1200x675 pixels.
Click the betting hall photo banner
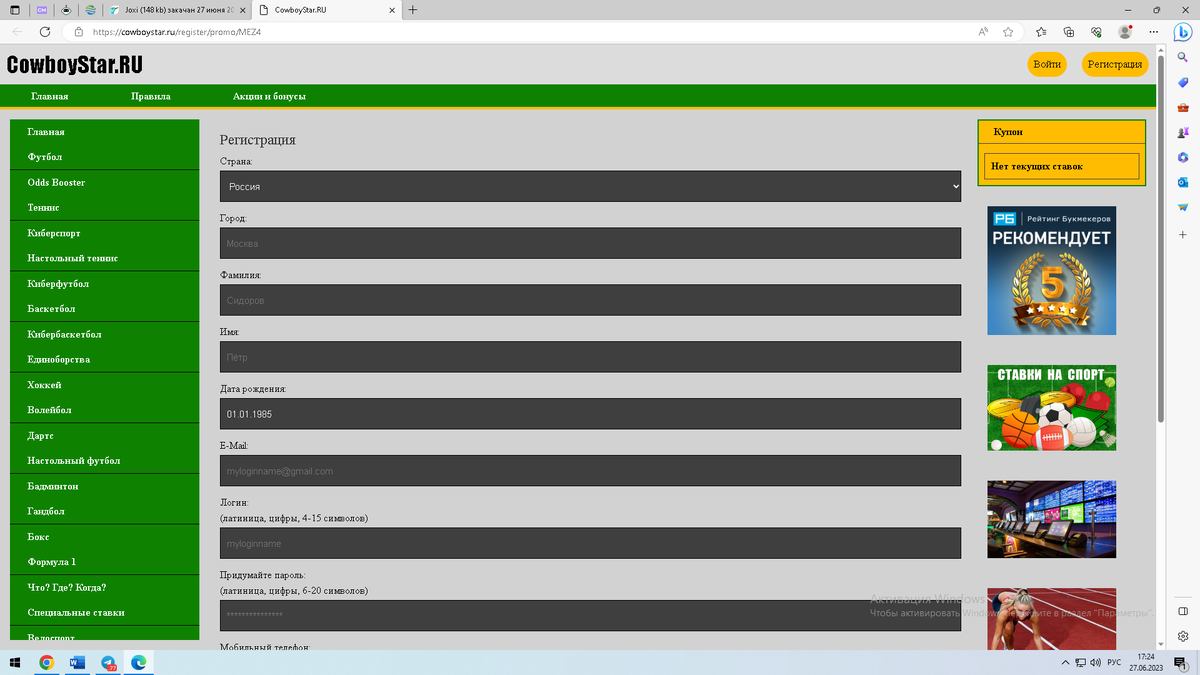[1051, 519]
